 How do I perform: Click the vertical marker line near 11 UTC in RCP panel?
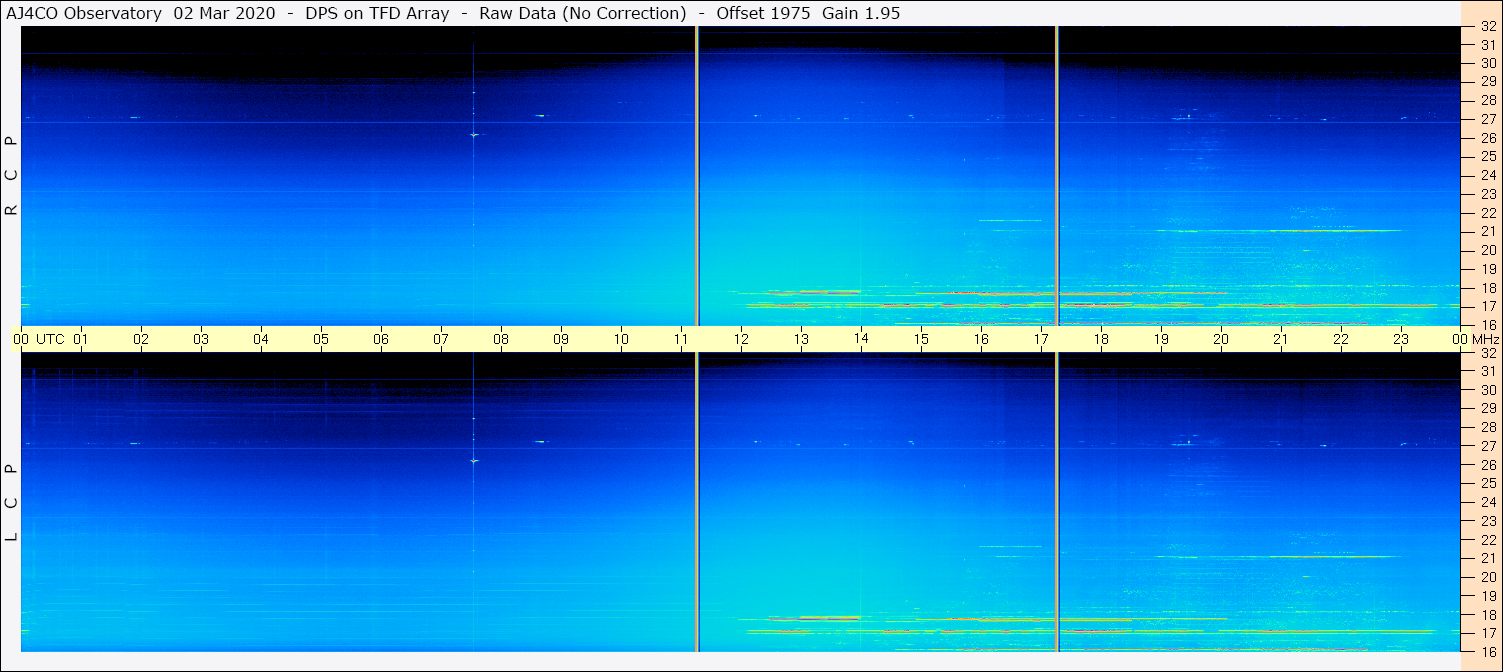696,175
